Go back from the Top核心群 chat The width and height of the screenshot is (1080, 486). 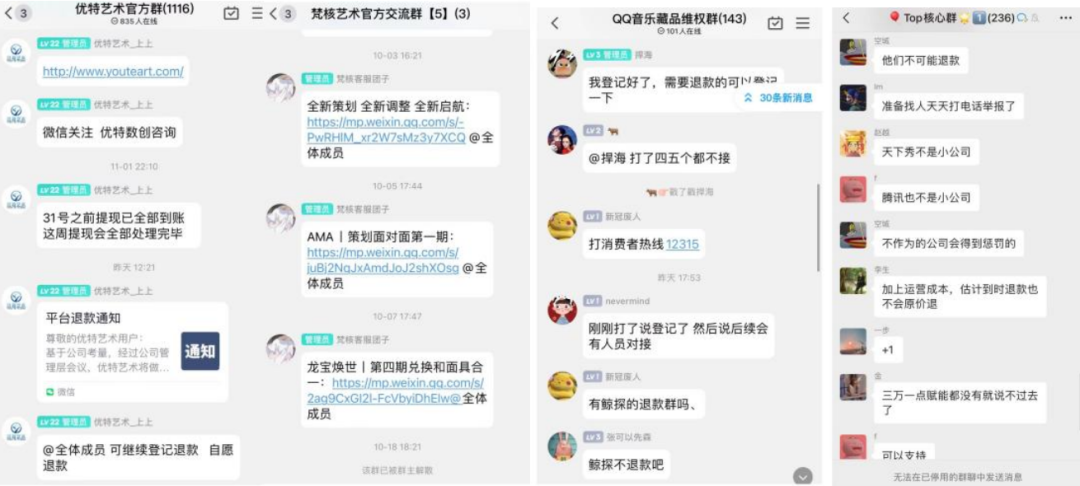846,18
